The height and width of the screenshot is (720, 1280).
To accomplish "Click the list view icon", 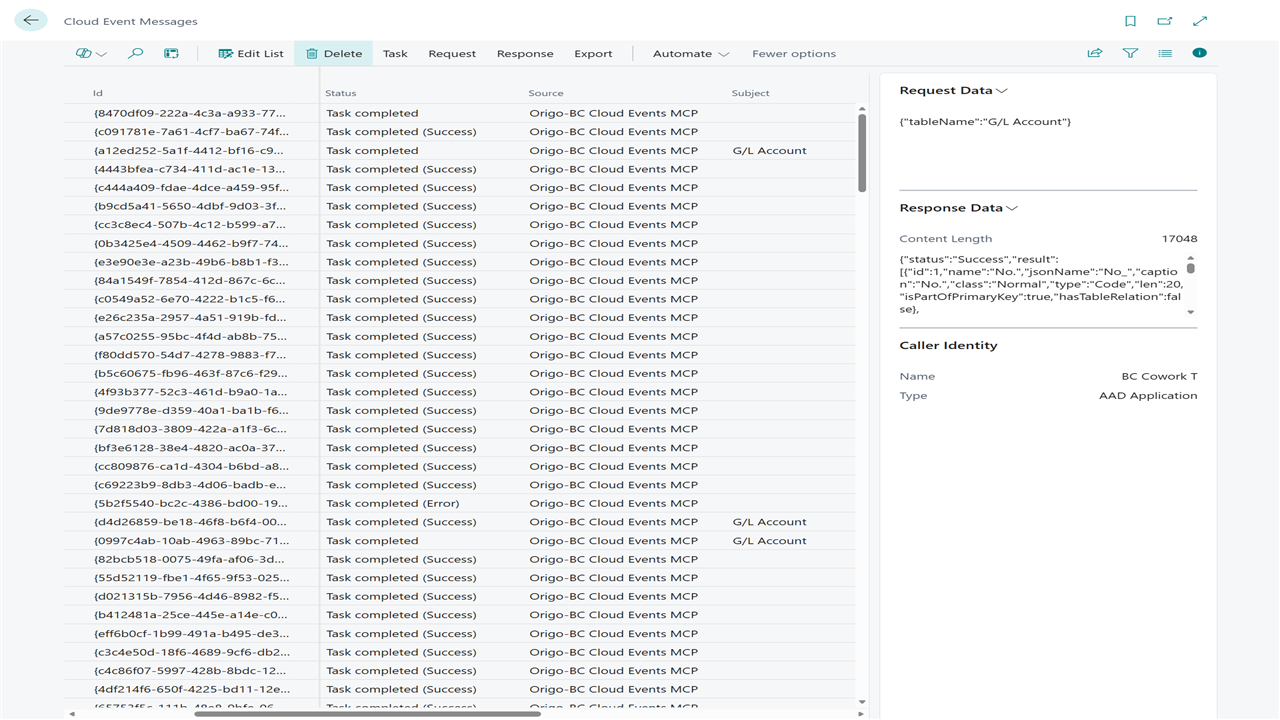I will (x=1165, y=53).
